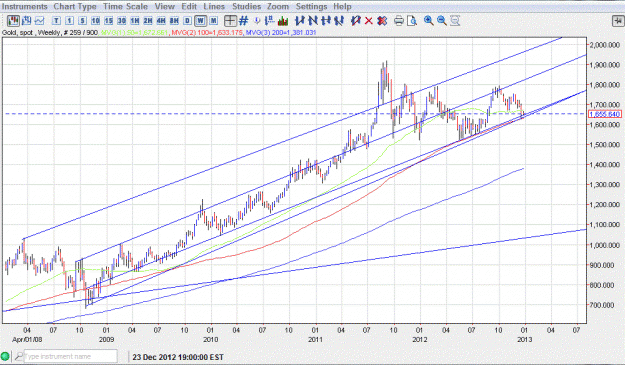
Task: Click the Apr/01/08 date label
Action: coord(27,339)
